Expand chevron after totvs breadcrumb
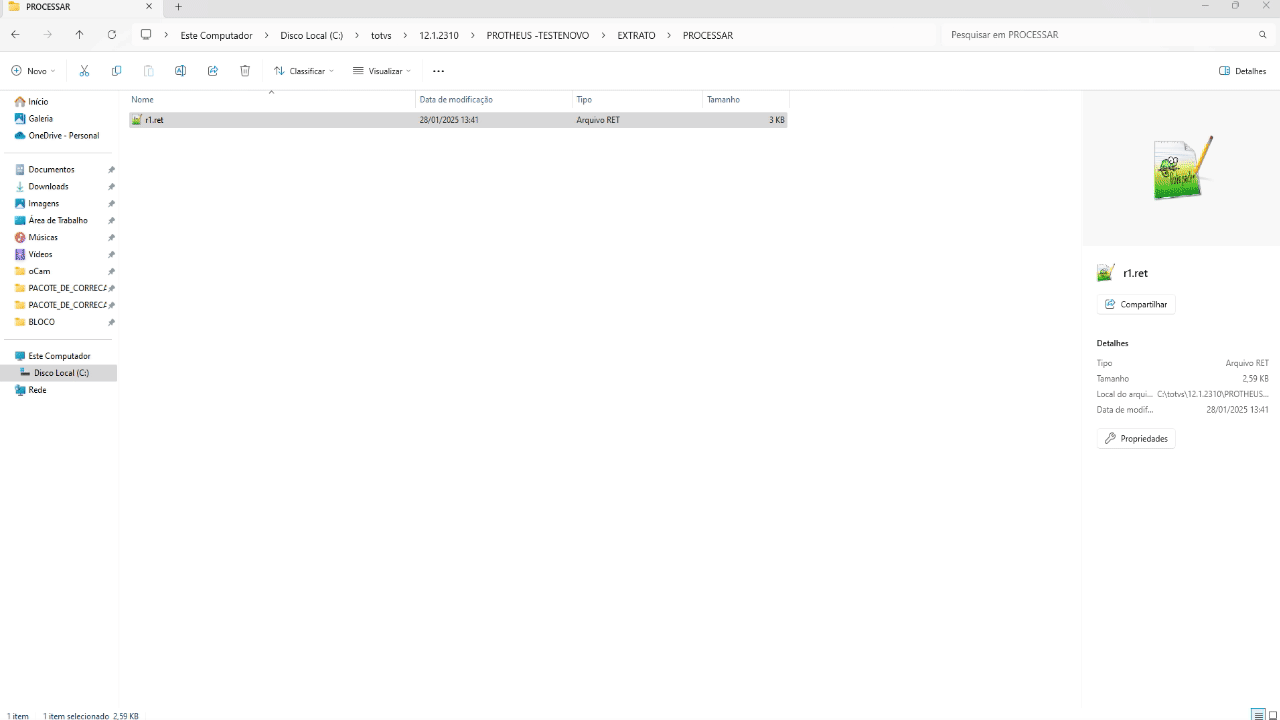This screenshot has width=1280, height=720. (405, 35)
